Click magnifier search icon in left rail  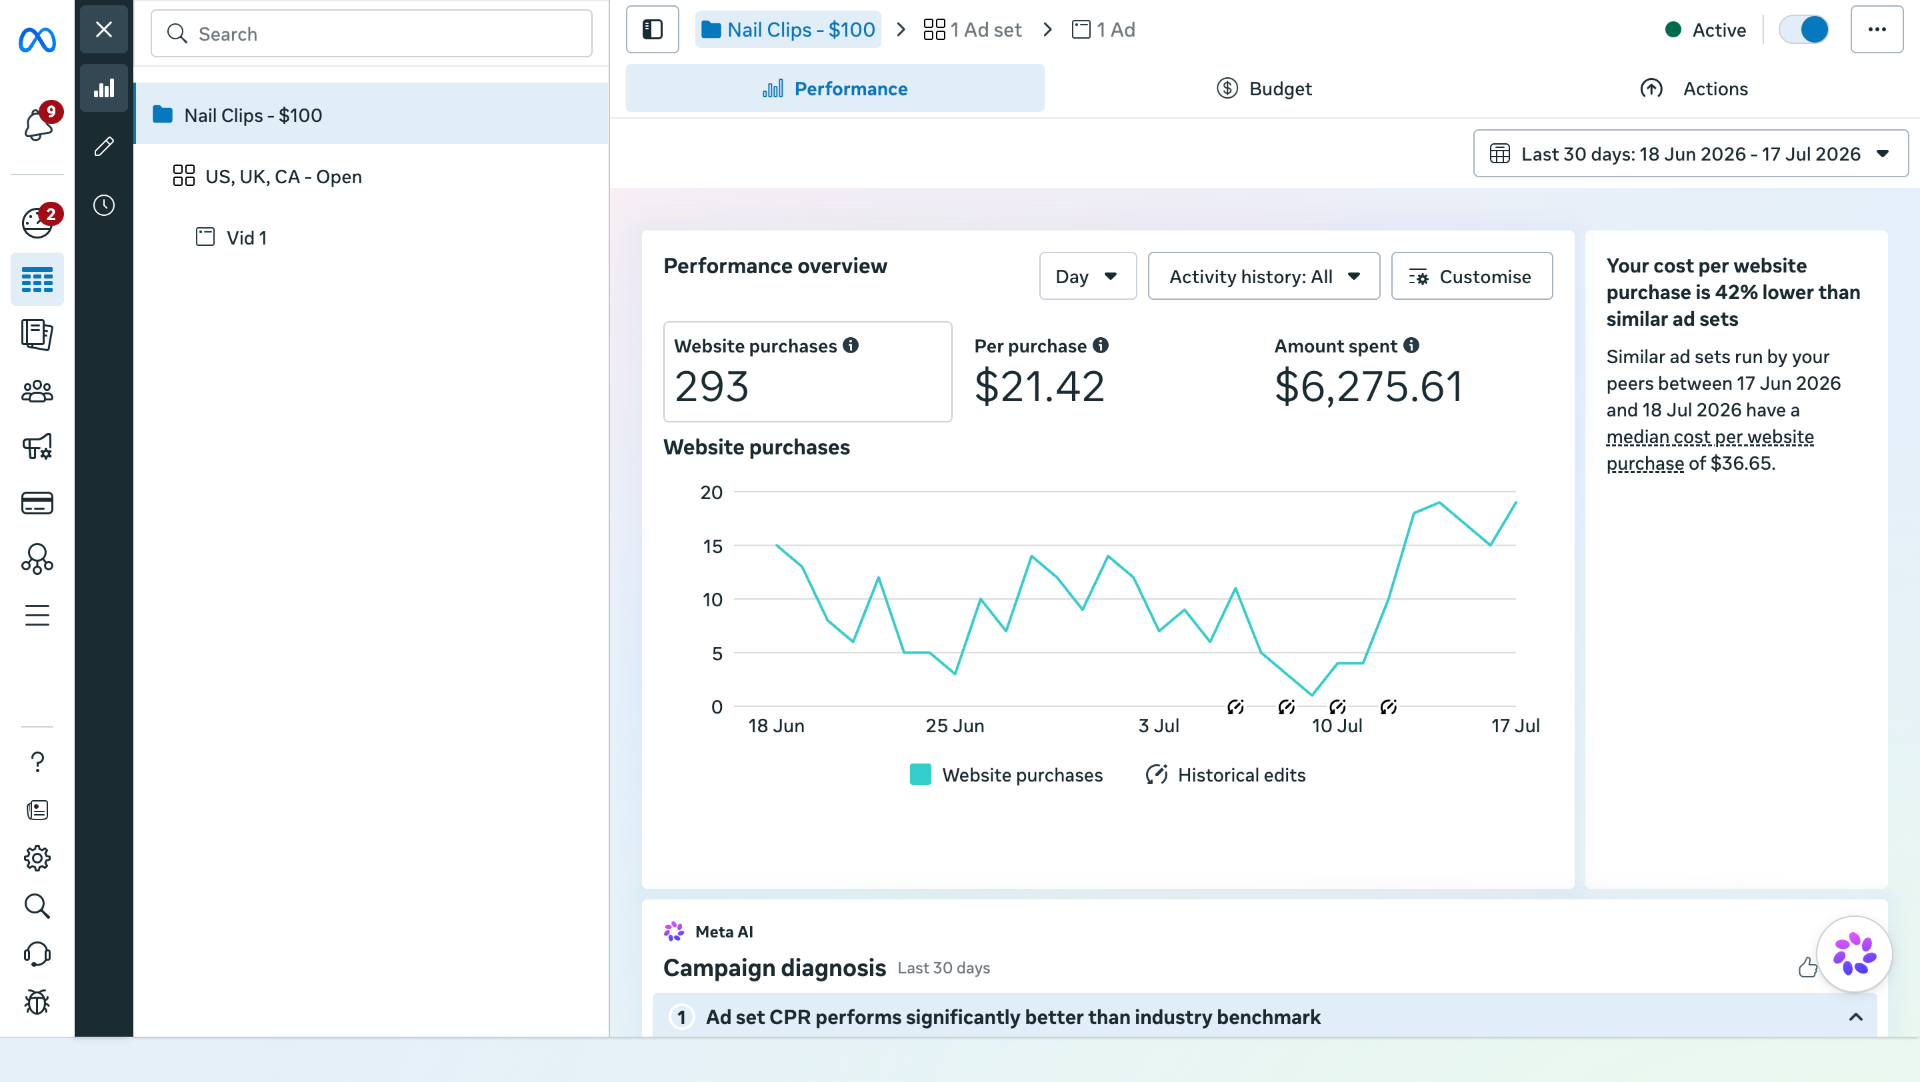coord(37,906)
